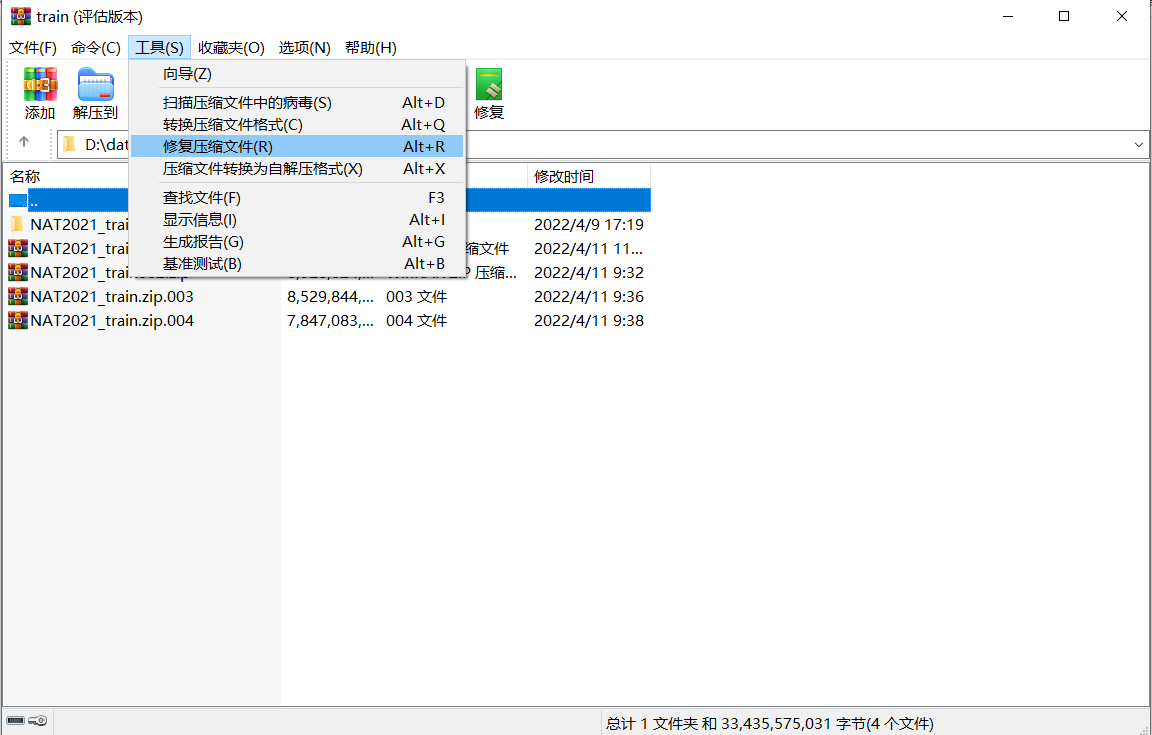Open the 帮助(H) menu

tap(370, 47)
